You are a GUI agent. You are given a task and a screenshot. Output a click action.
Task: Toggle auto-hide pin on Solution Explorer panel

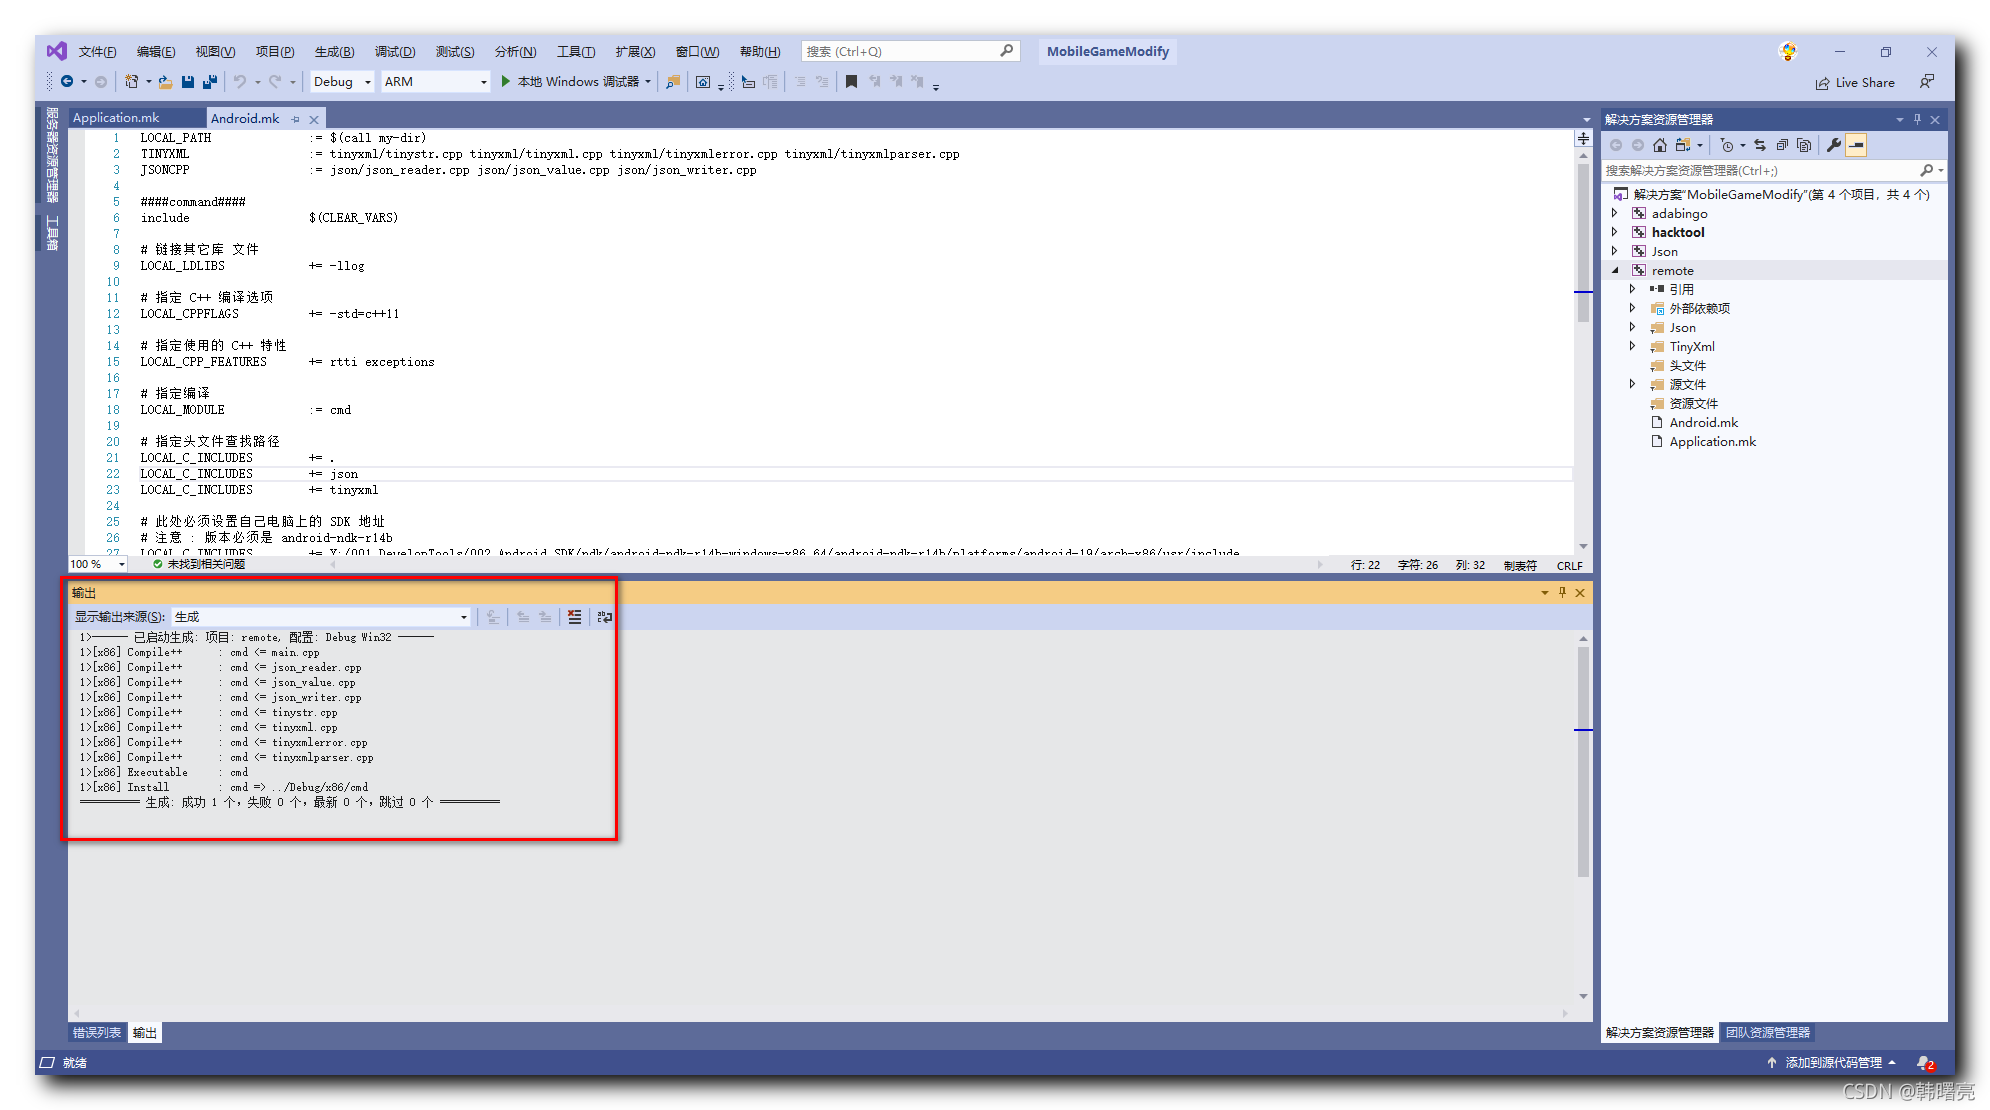[x=1917, y=119]
